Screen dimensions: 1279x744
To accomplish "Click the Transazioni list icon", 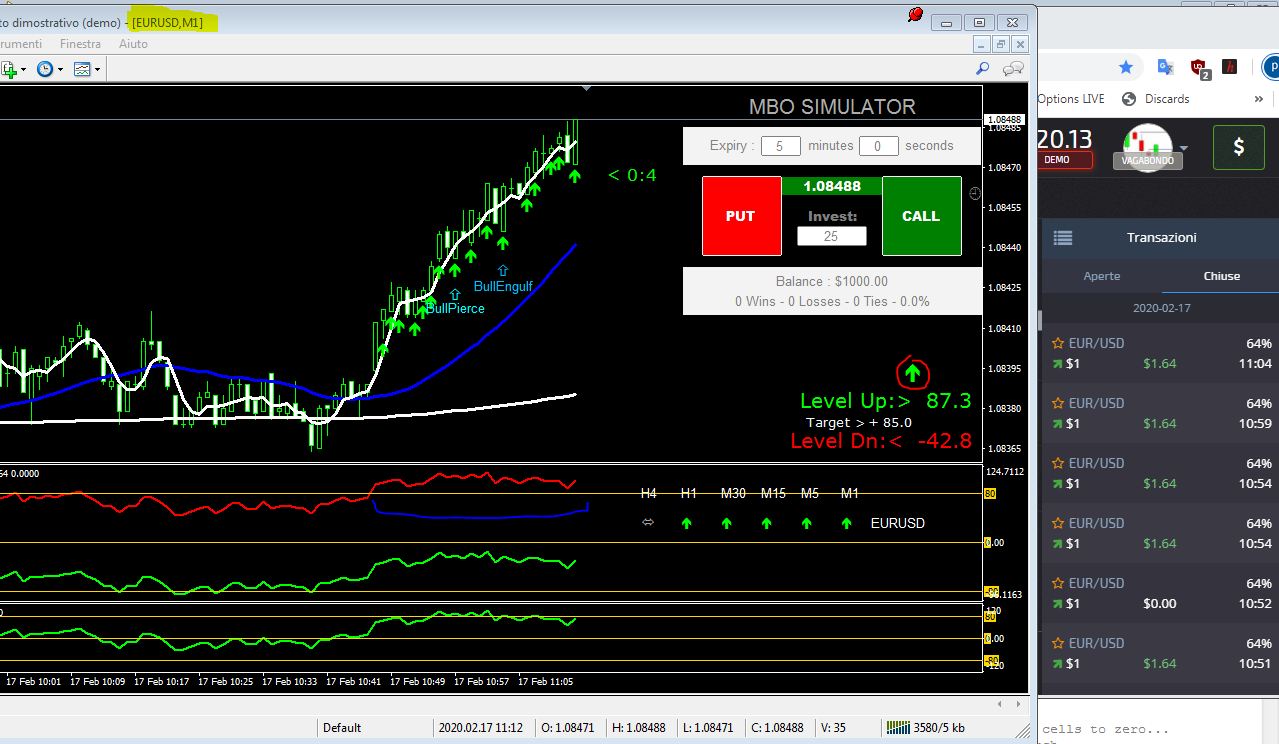I will point(1063,238).
